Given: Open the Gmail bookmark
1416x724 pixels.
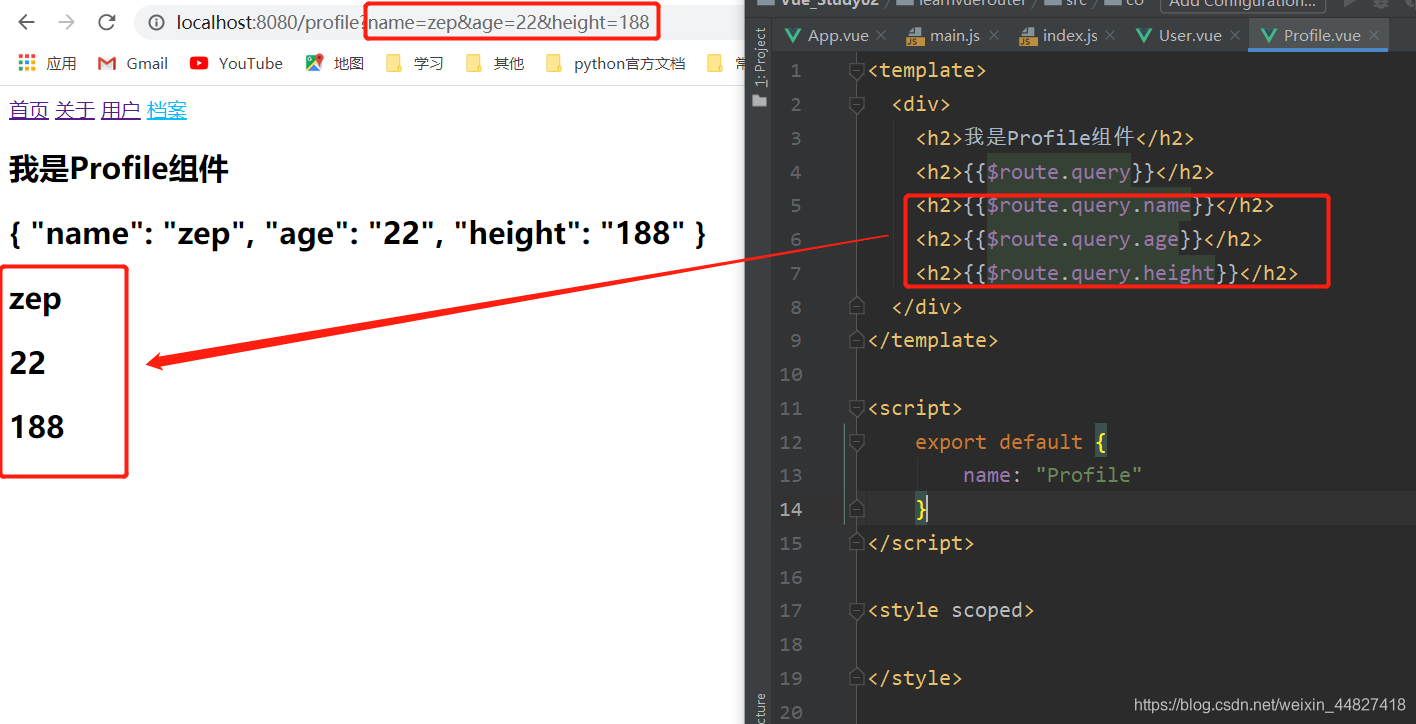Looking at the screenshot, I should coord(133,63).
